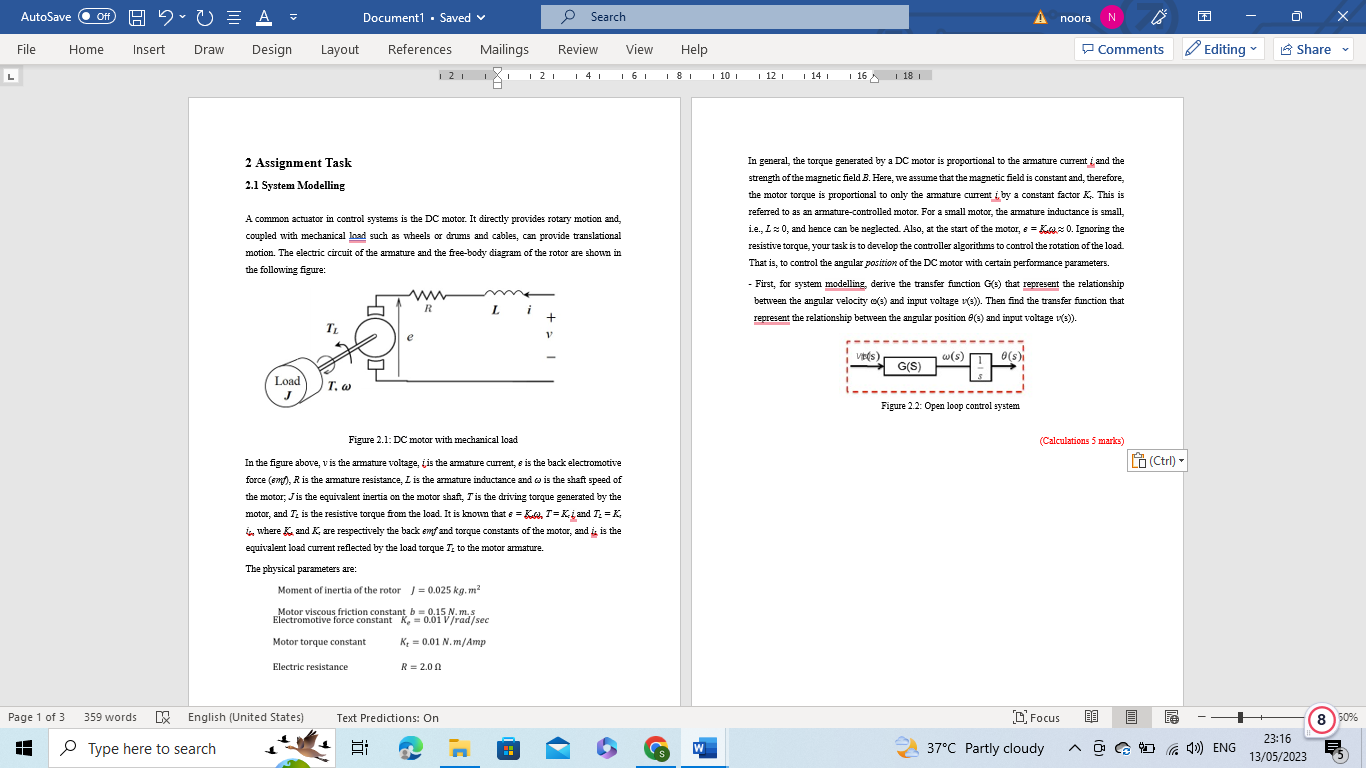
Task: Switch to Web Layout view icon
Action: (x=1170, y=717)
